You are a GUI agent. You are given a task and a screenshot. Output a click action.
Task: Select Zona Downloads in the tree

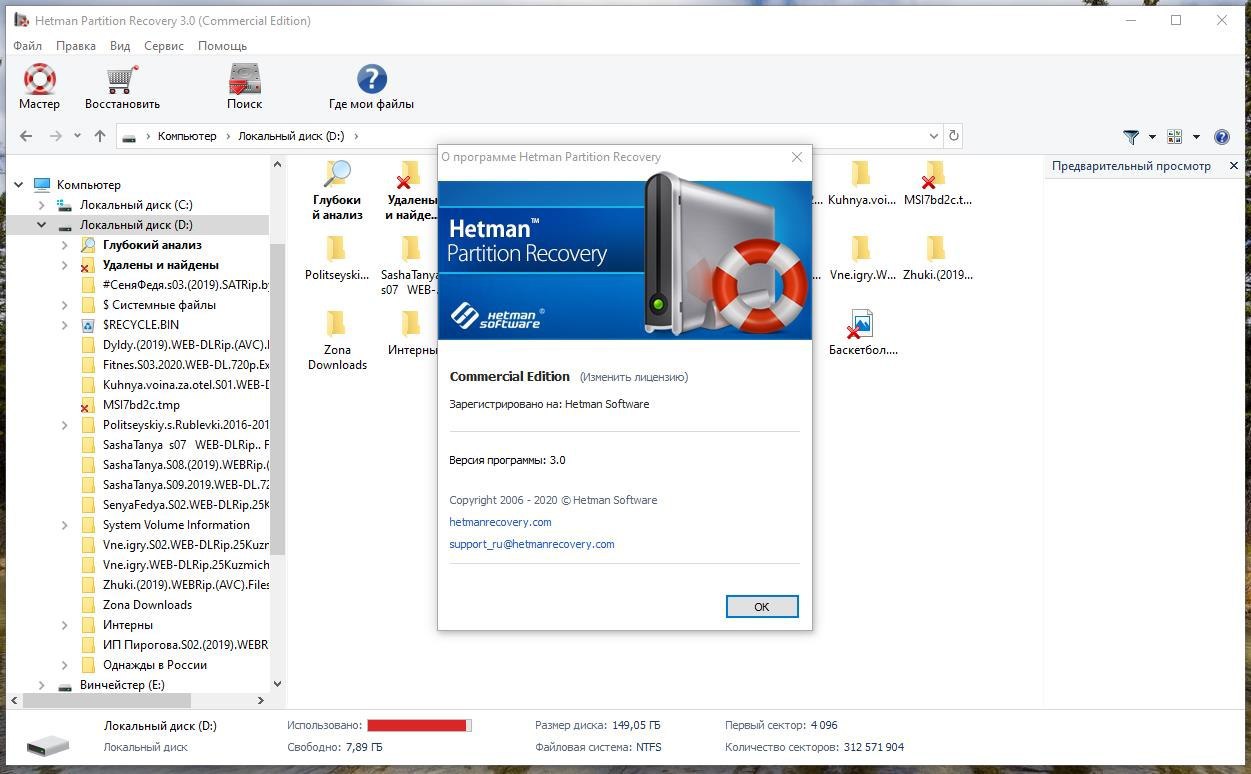pos(147,605)
